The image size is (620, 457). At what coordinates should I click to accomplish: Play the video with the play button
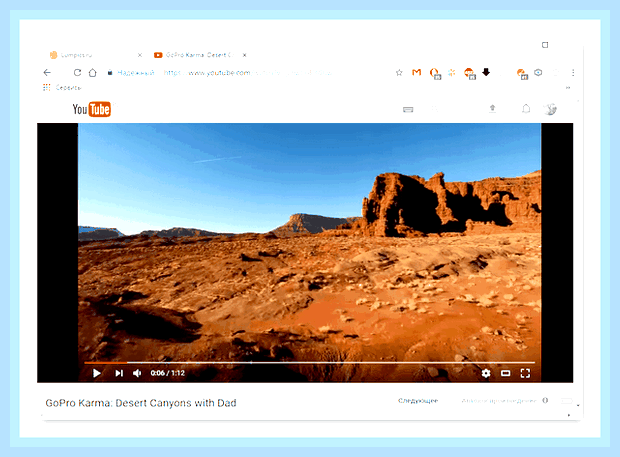pyautogui.click(x=96, y=373)
